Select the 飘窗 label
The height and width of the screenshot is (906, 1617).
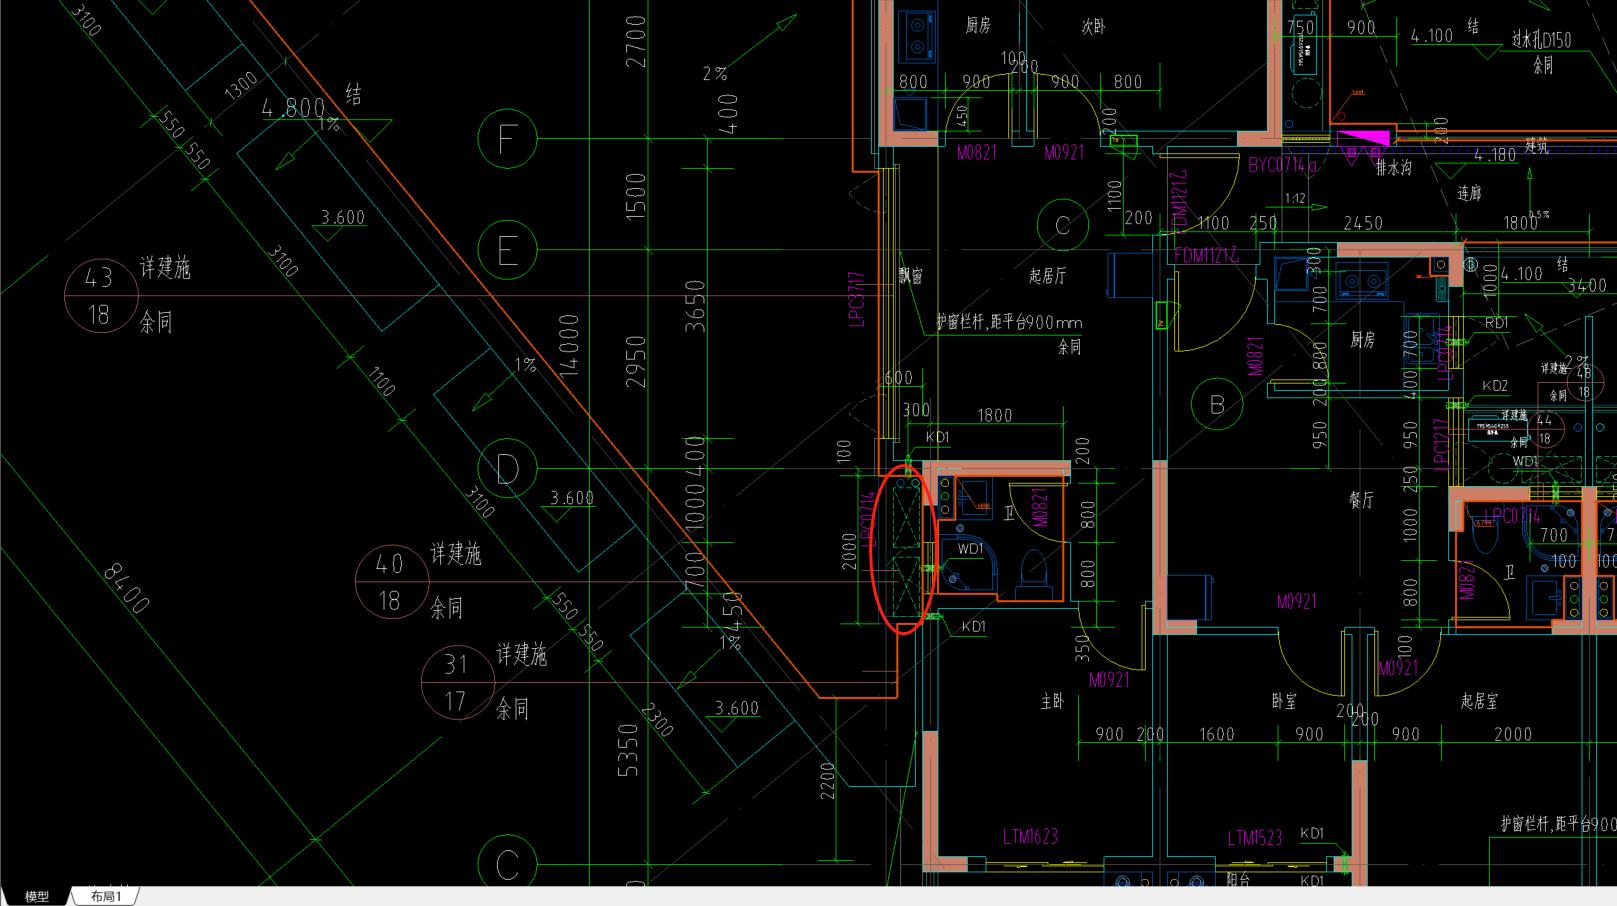click(x=910, y=275)
